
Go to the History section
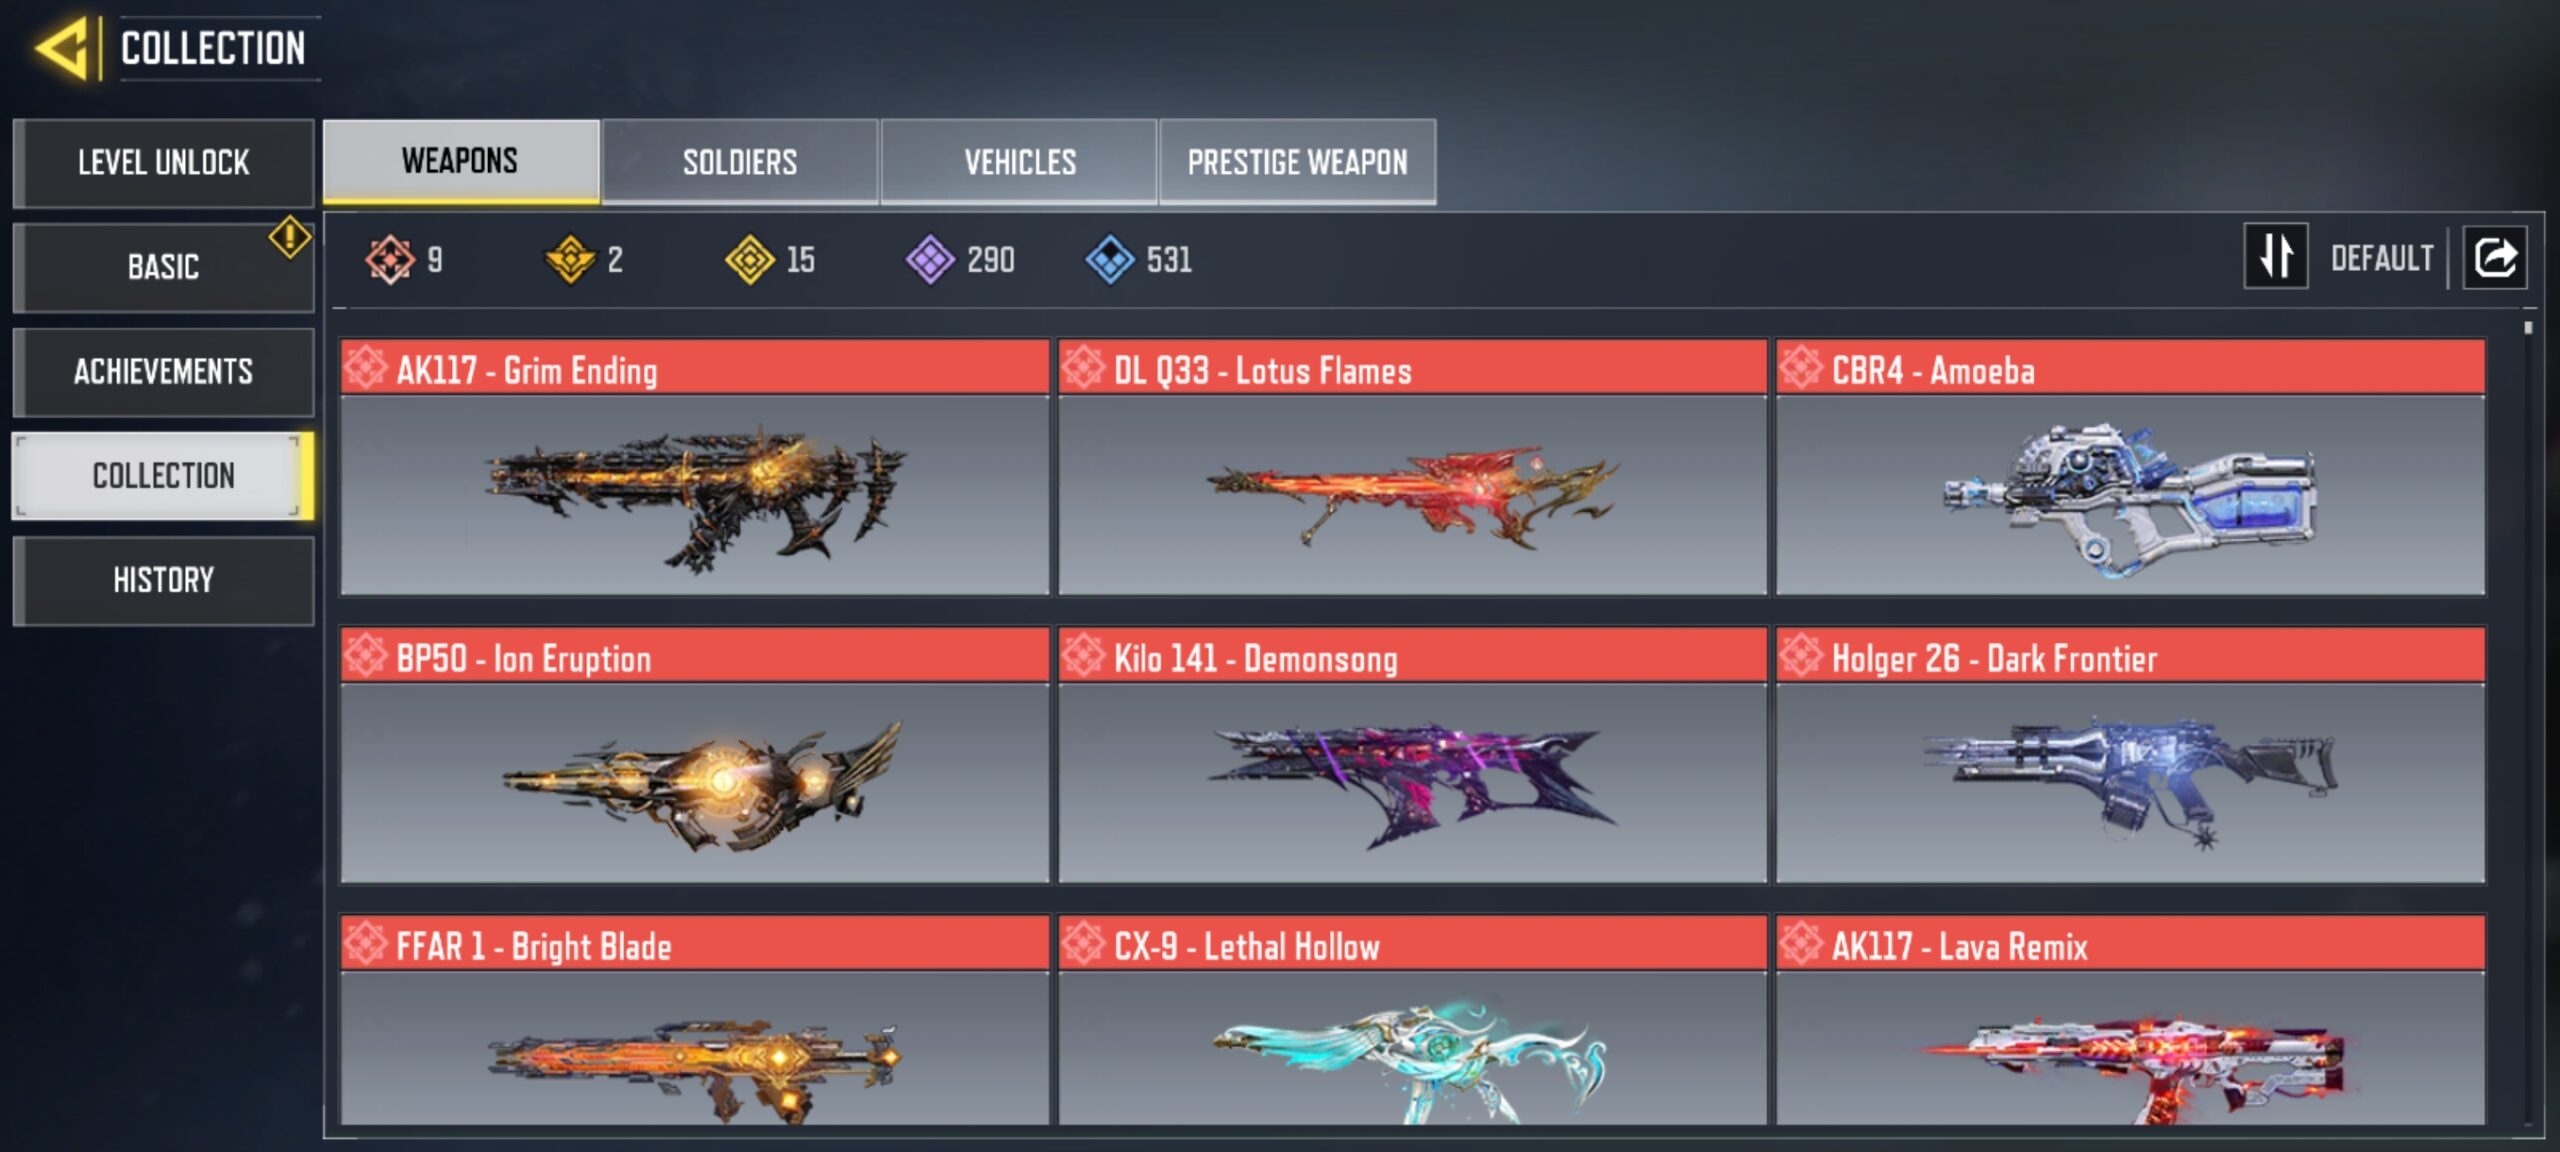point(164,580)
